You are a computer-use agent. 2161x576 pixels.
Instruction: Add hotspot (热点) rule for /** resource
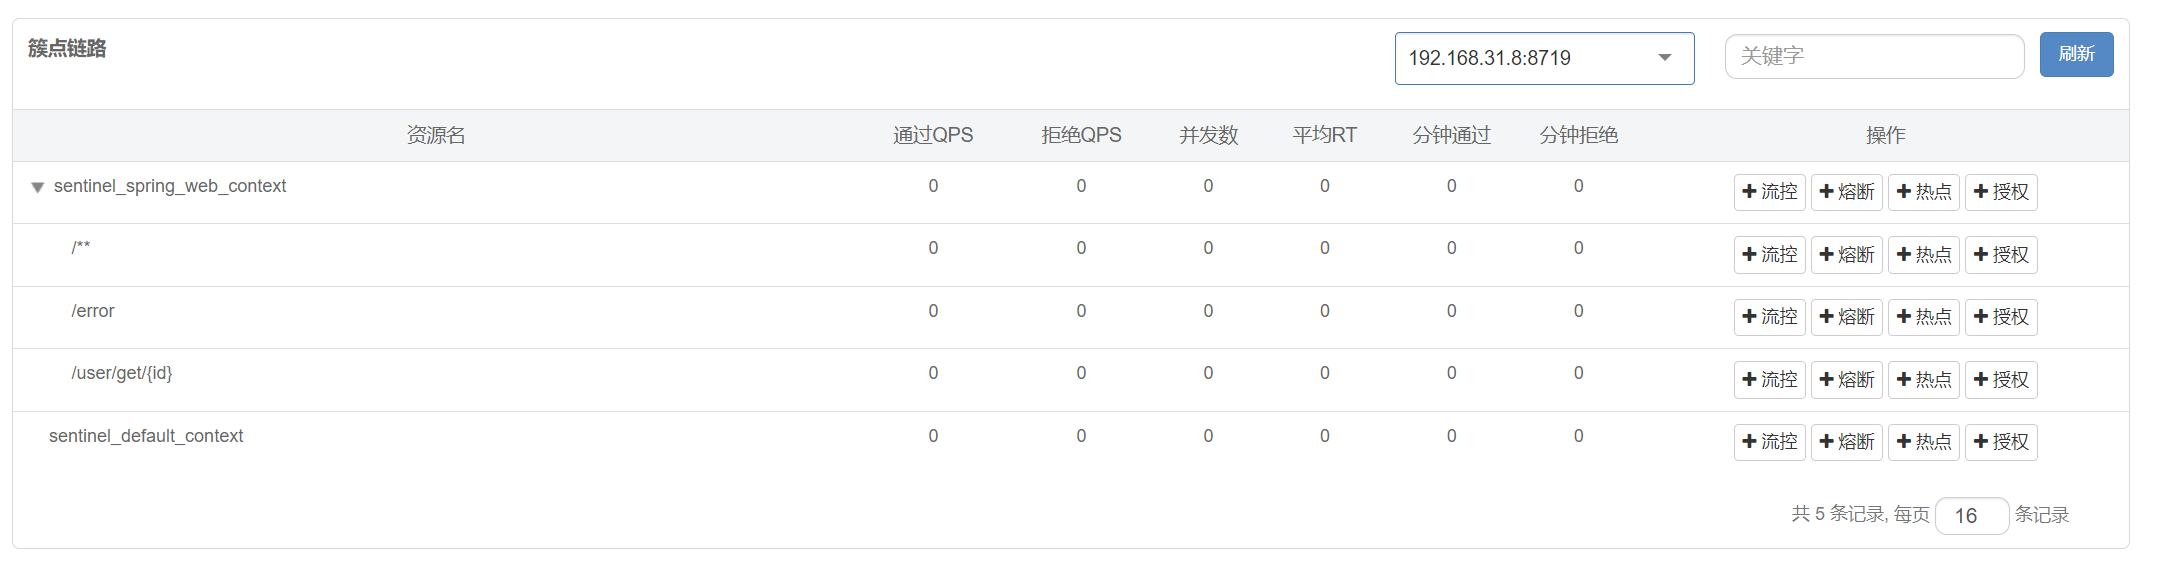pos(1923,255)
